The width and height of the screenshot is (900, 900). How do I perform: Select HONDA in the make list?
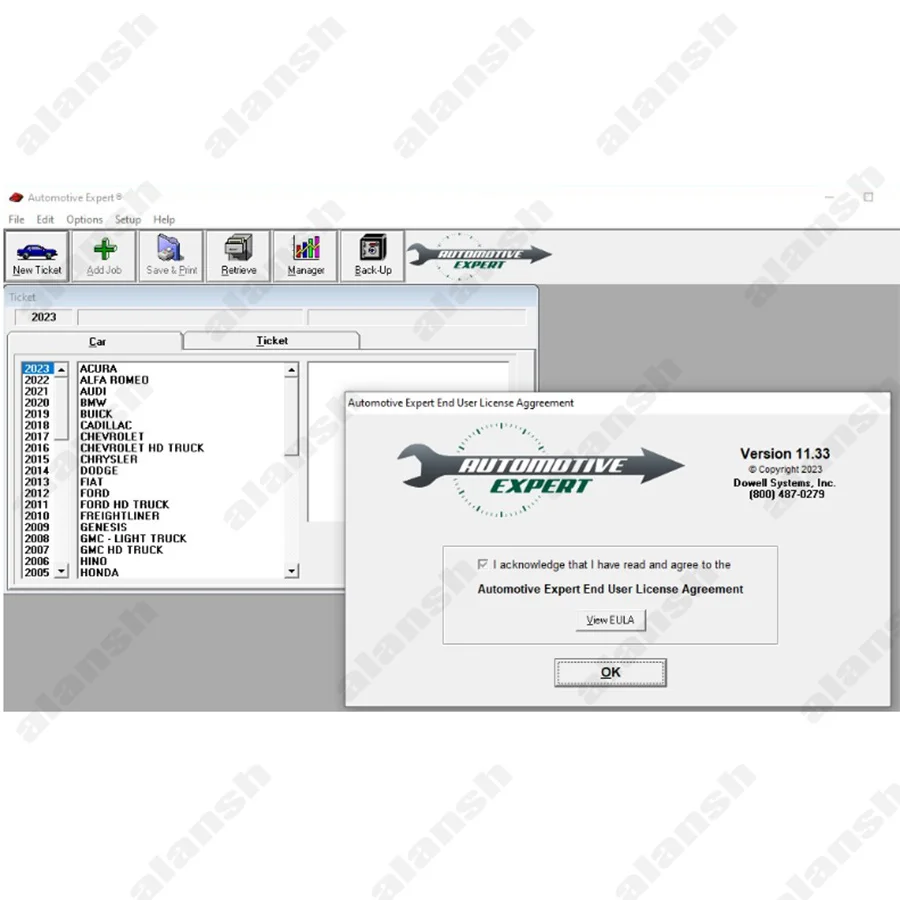pyautogui.click(x=99, y=572)
